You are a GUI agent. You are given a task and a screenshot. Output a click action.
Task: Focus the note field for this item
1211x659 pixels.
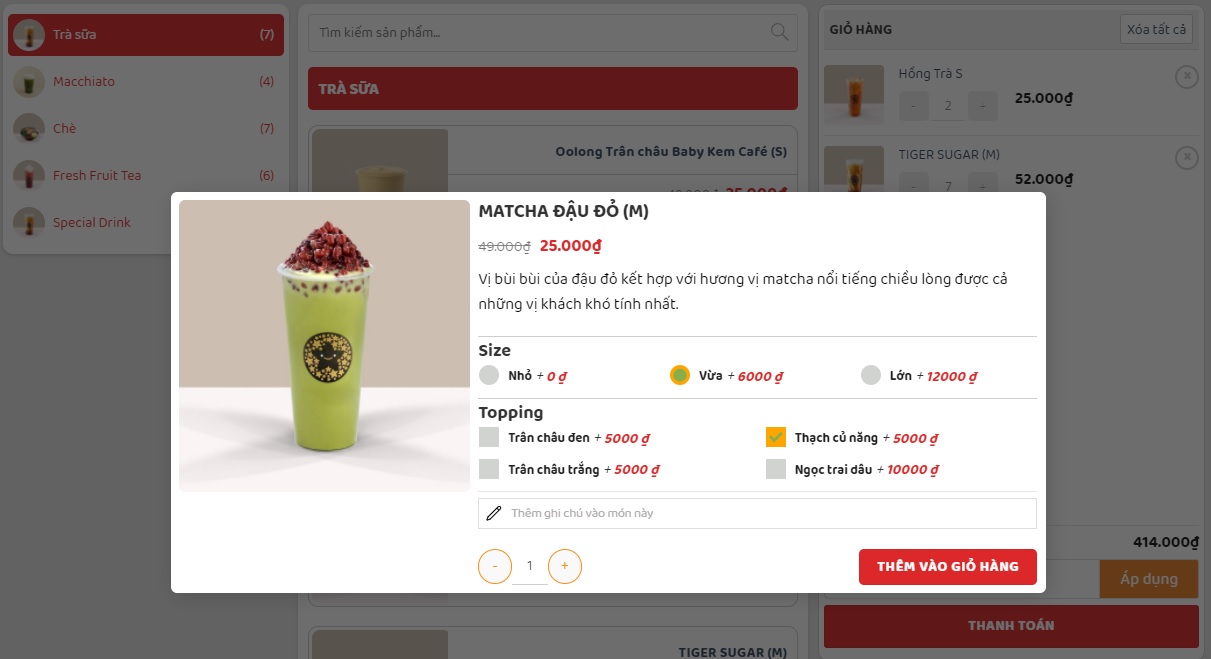[757, 513]
